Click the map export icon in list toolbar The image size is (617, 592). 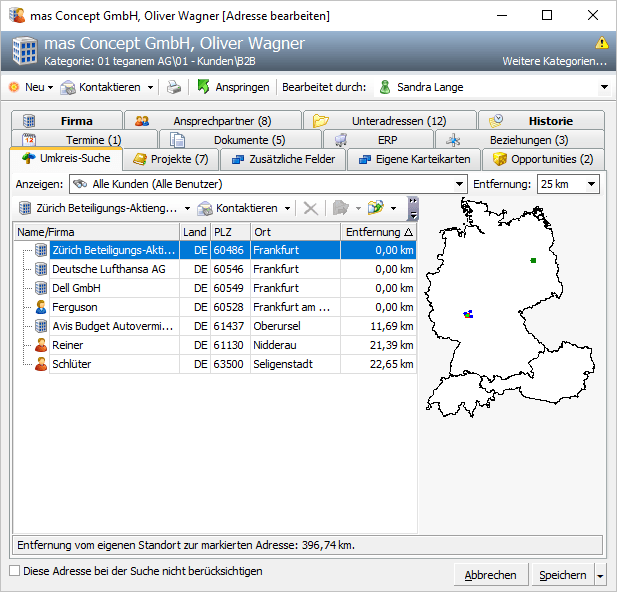point(375,207)
